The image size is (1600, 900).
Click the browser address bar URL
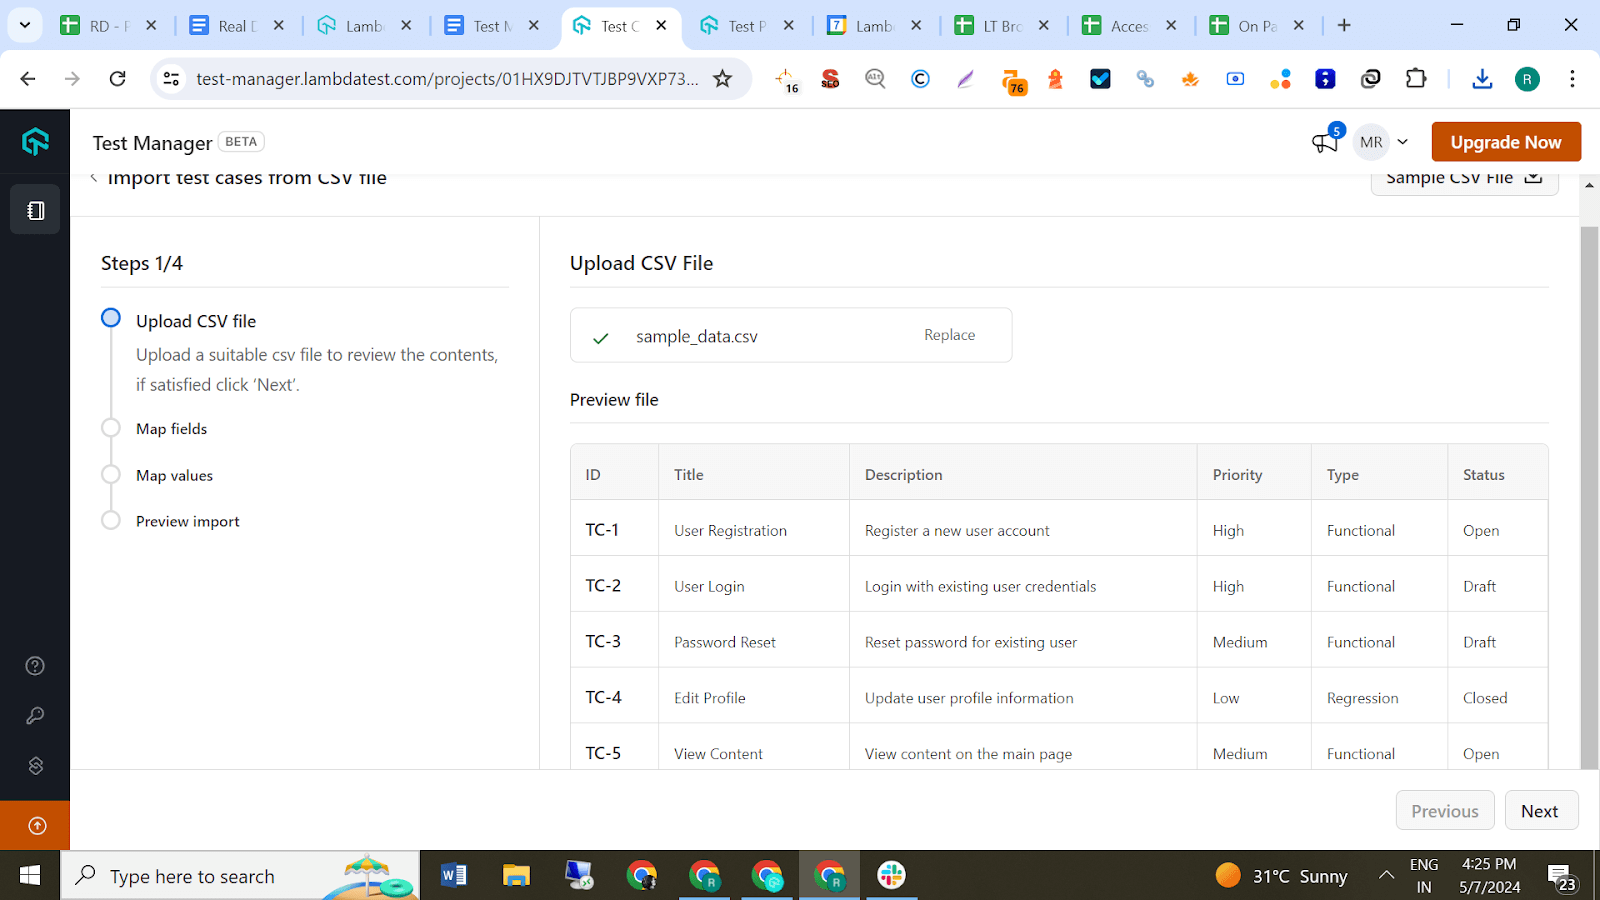tap(447, 78)
